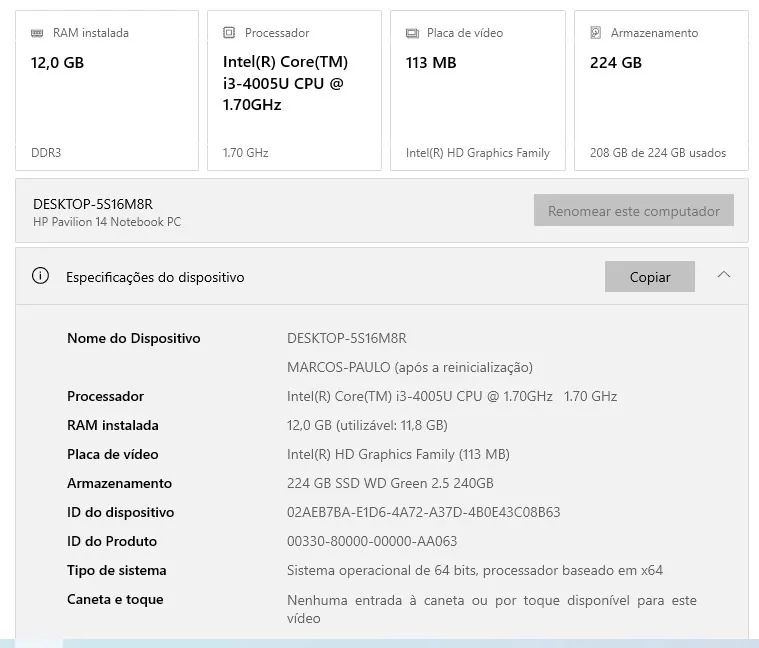Select the DESKTOP-5S16M8R value in specifications
Screen dimensions: 759x648
(x=347, y=338)
